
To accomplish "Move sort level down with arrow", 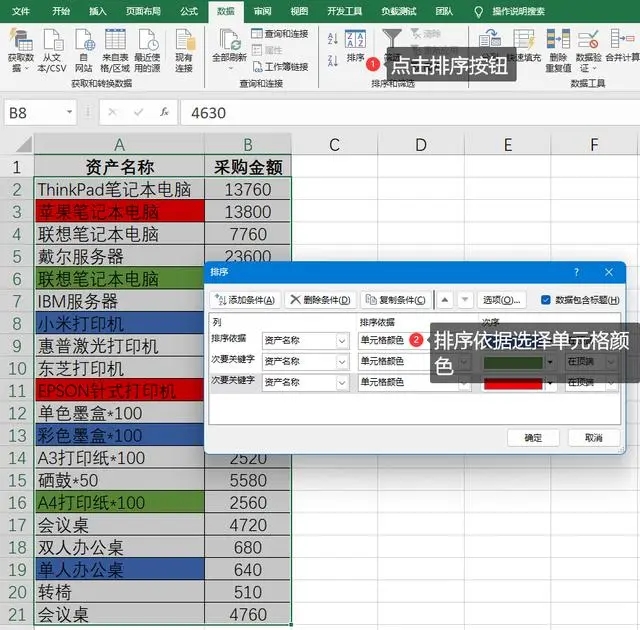I will click(x=464, y=300).
